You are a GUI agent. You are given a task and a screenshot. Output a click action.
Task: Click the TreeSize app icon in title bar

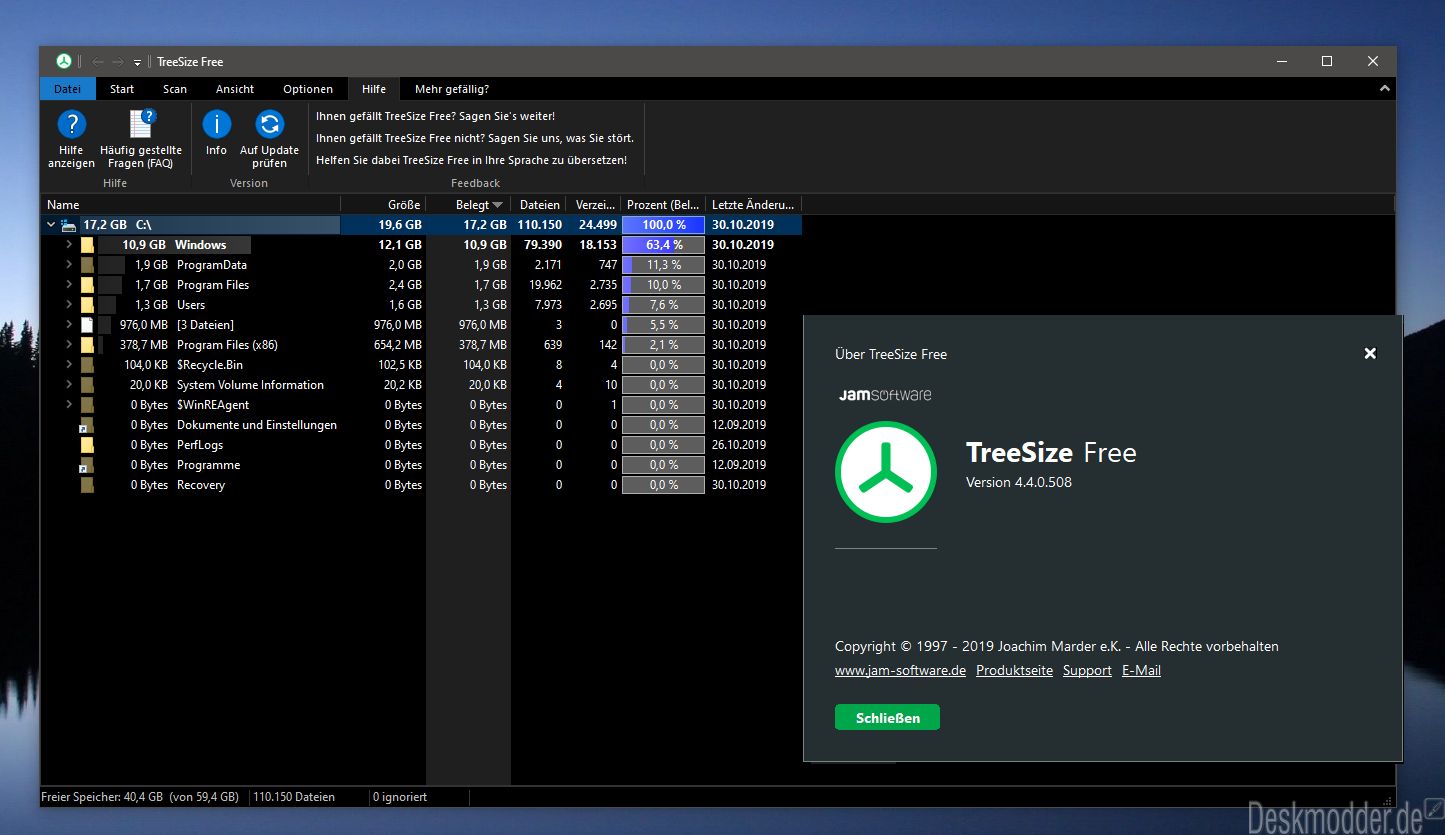coord(64,61)
